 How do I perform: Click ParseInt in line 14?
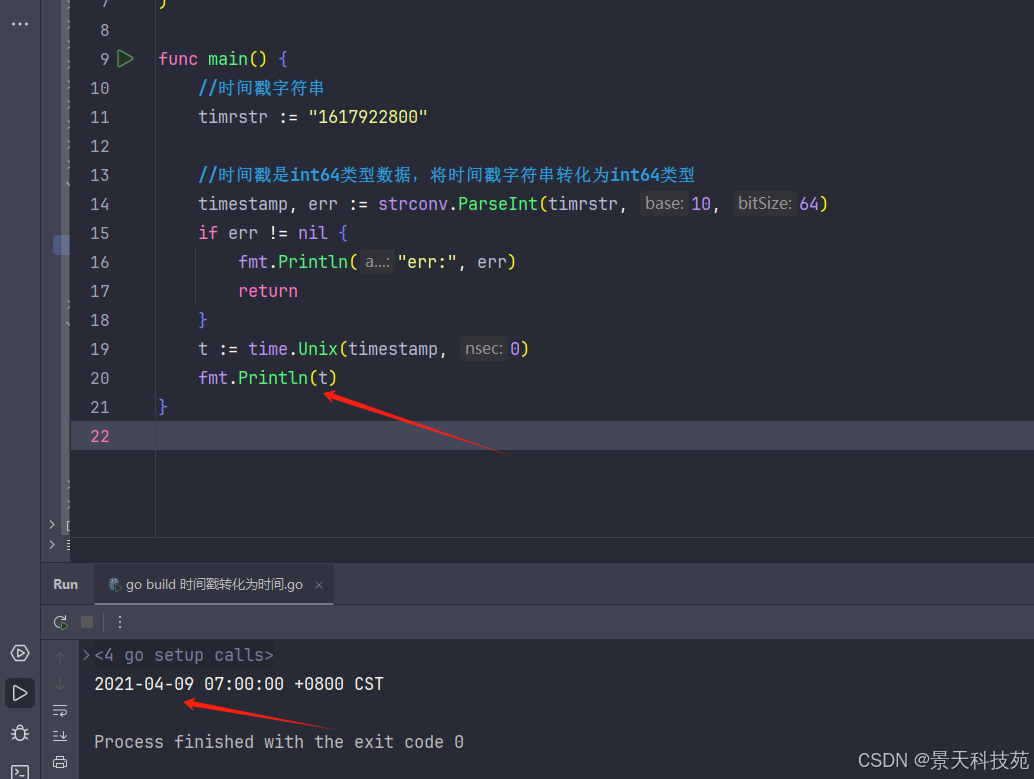coord(498,204)
